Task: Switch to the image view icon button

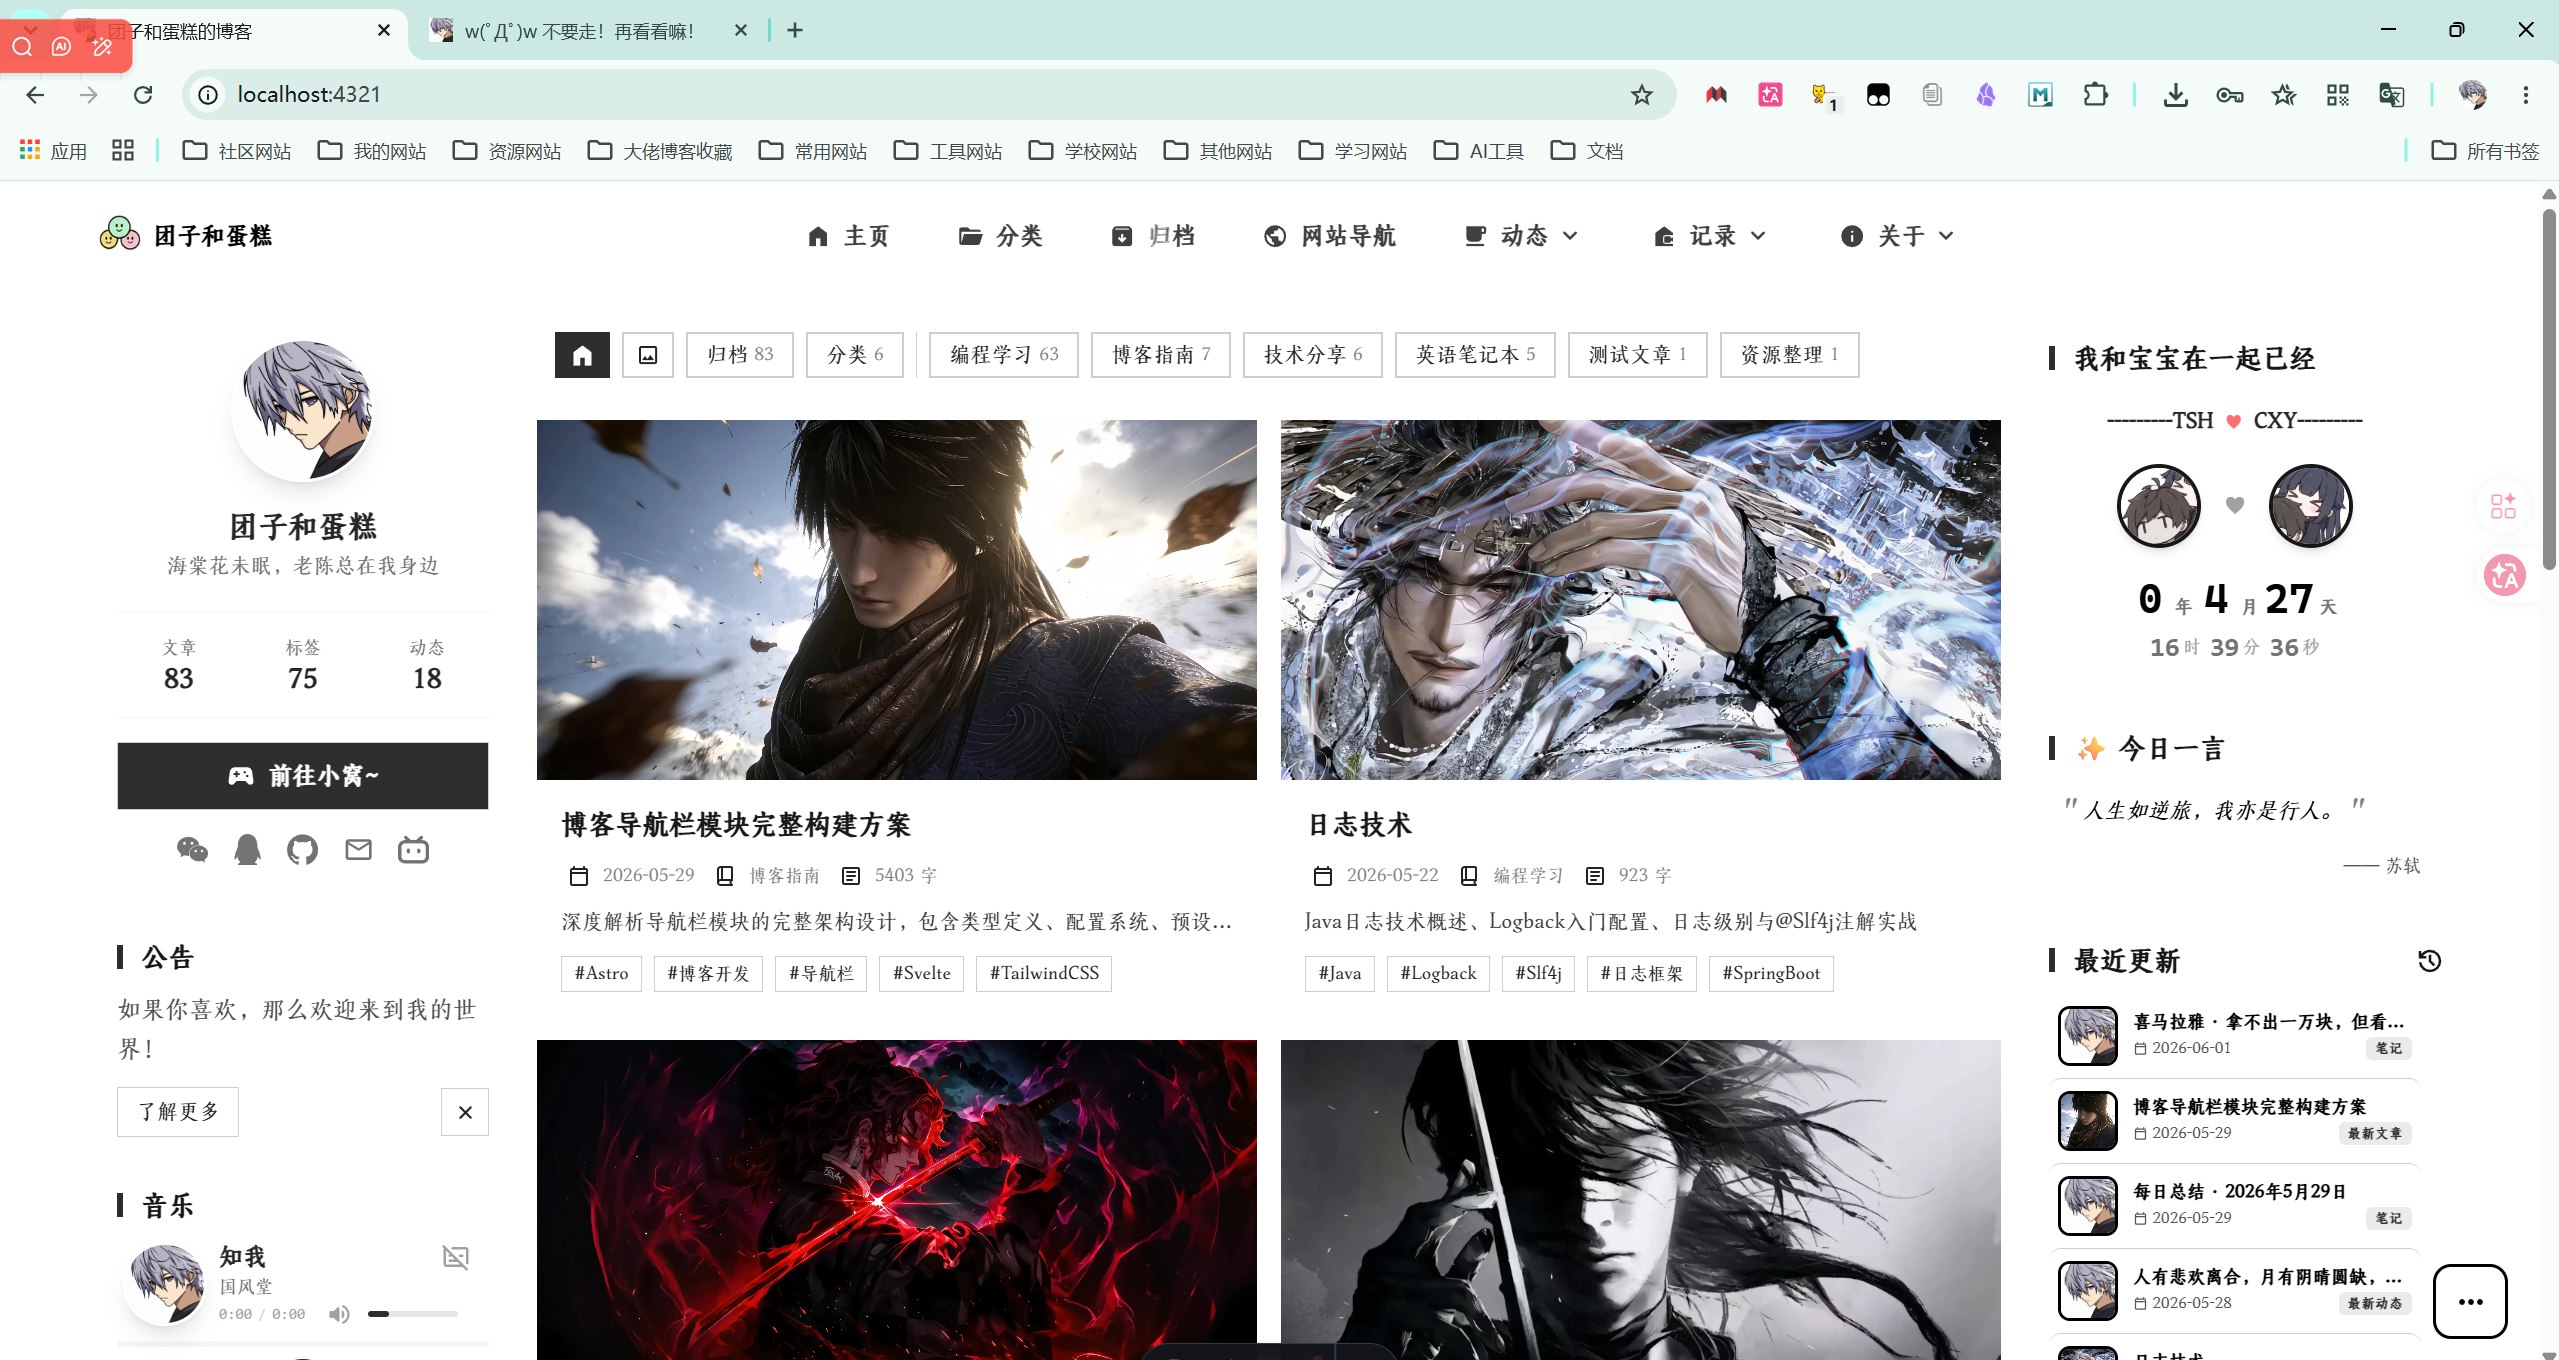Action: pos(648,355)
